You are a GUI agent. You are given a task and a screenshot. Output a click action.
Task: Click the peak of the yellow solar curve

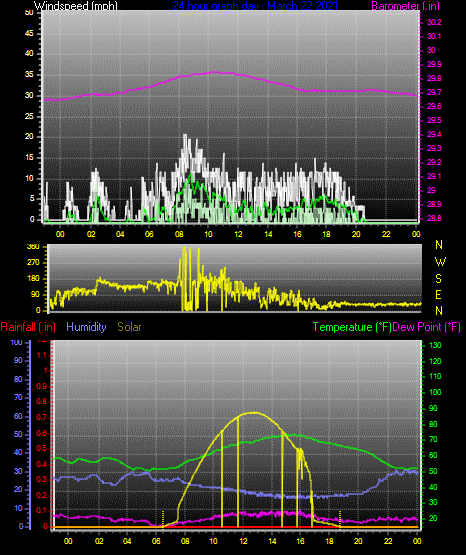(x=254, y=413)
